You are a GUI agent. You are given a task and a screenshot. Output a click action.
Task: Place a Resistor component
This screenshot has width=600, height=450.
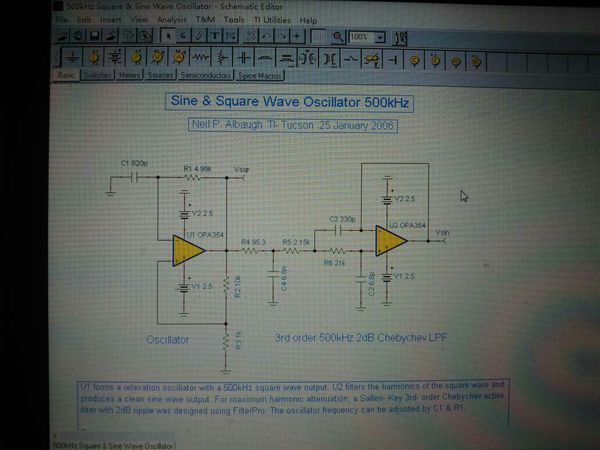click(200, 58)
